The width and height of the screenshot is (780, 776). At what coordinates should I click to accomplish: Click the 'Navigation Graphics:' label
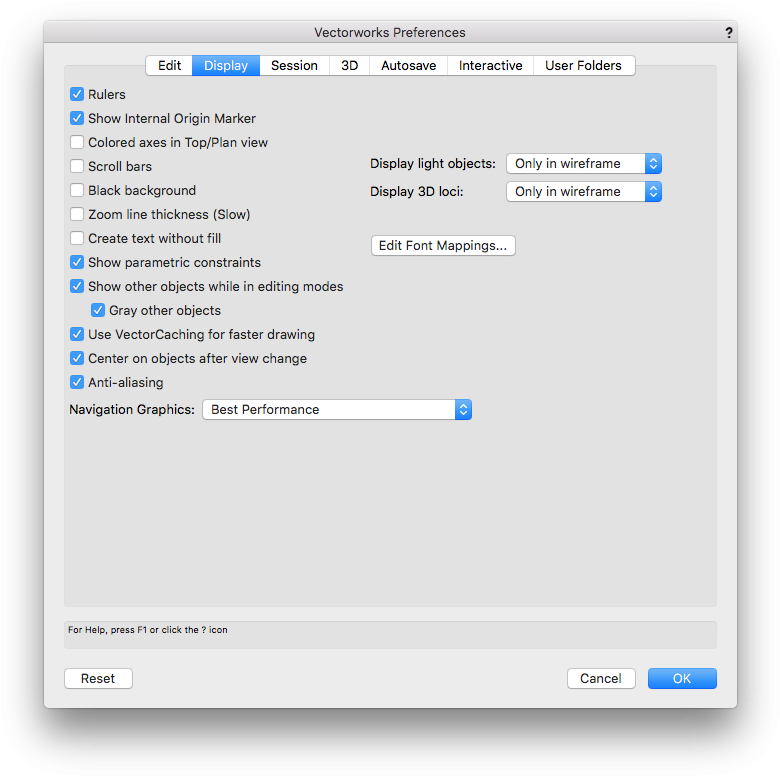(x=132, y=409)
